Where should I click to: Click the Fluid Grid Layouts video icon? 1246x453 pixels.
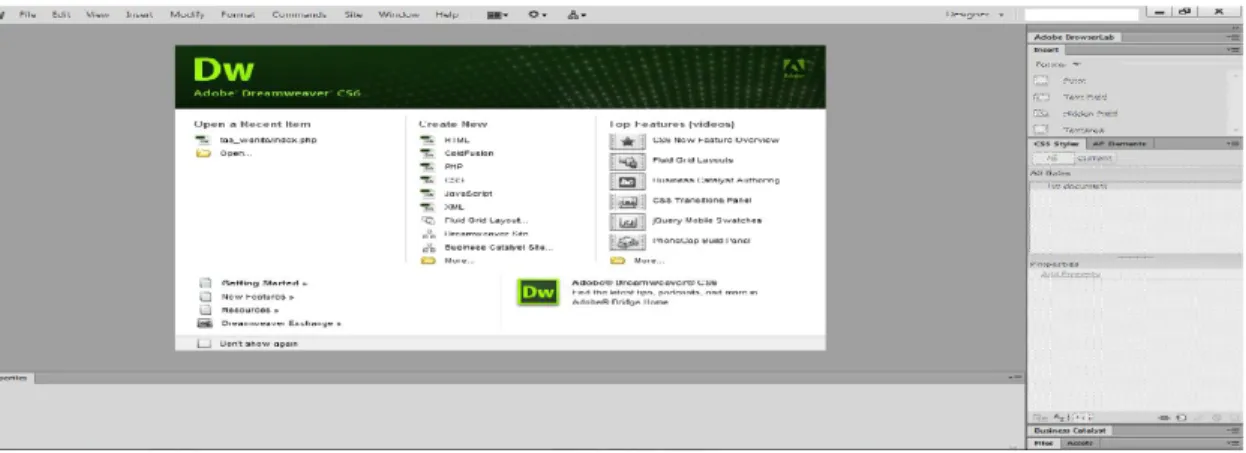628,161
